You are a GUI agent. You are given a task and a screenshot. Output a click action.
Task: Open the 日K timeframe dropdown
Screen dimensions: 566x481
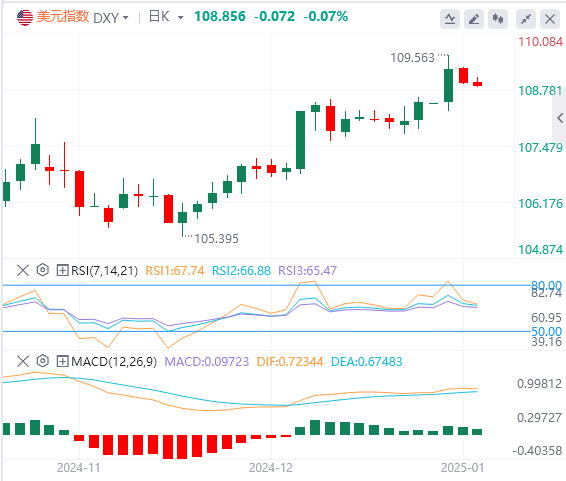coord(166,17)
